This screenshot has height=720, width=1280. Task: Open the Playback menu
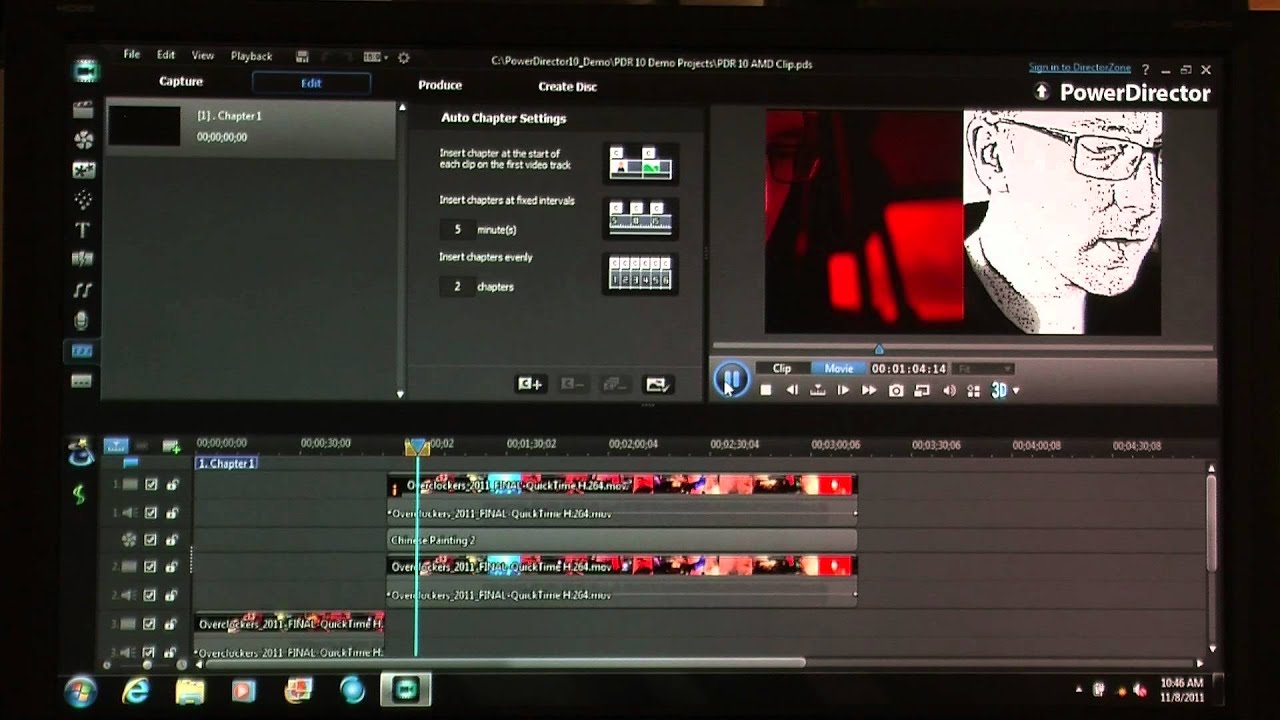251,57
